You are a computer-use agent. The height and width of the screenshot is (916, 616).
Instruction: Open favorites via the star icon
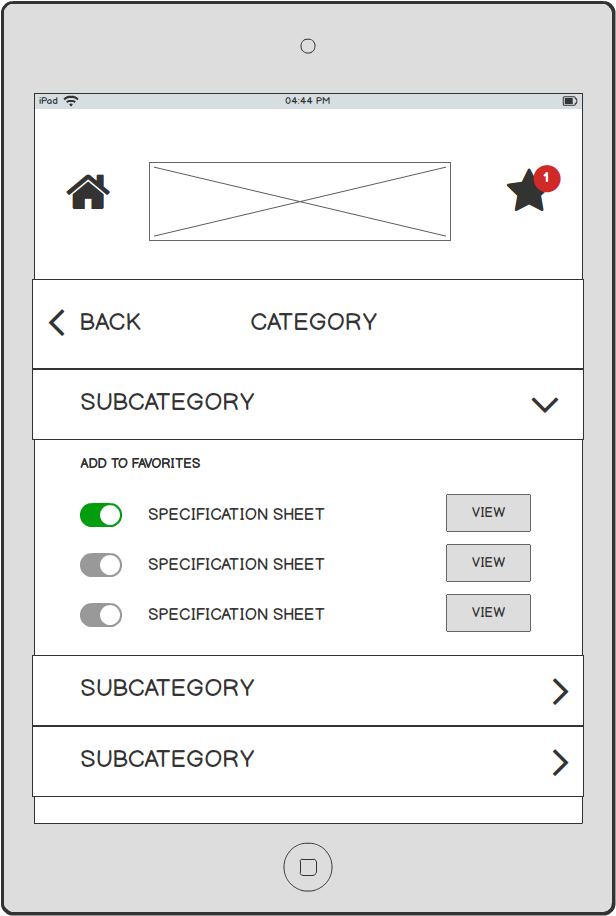(527, 190)
